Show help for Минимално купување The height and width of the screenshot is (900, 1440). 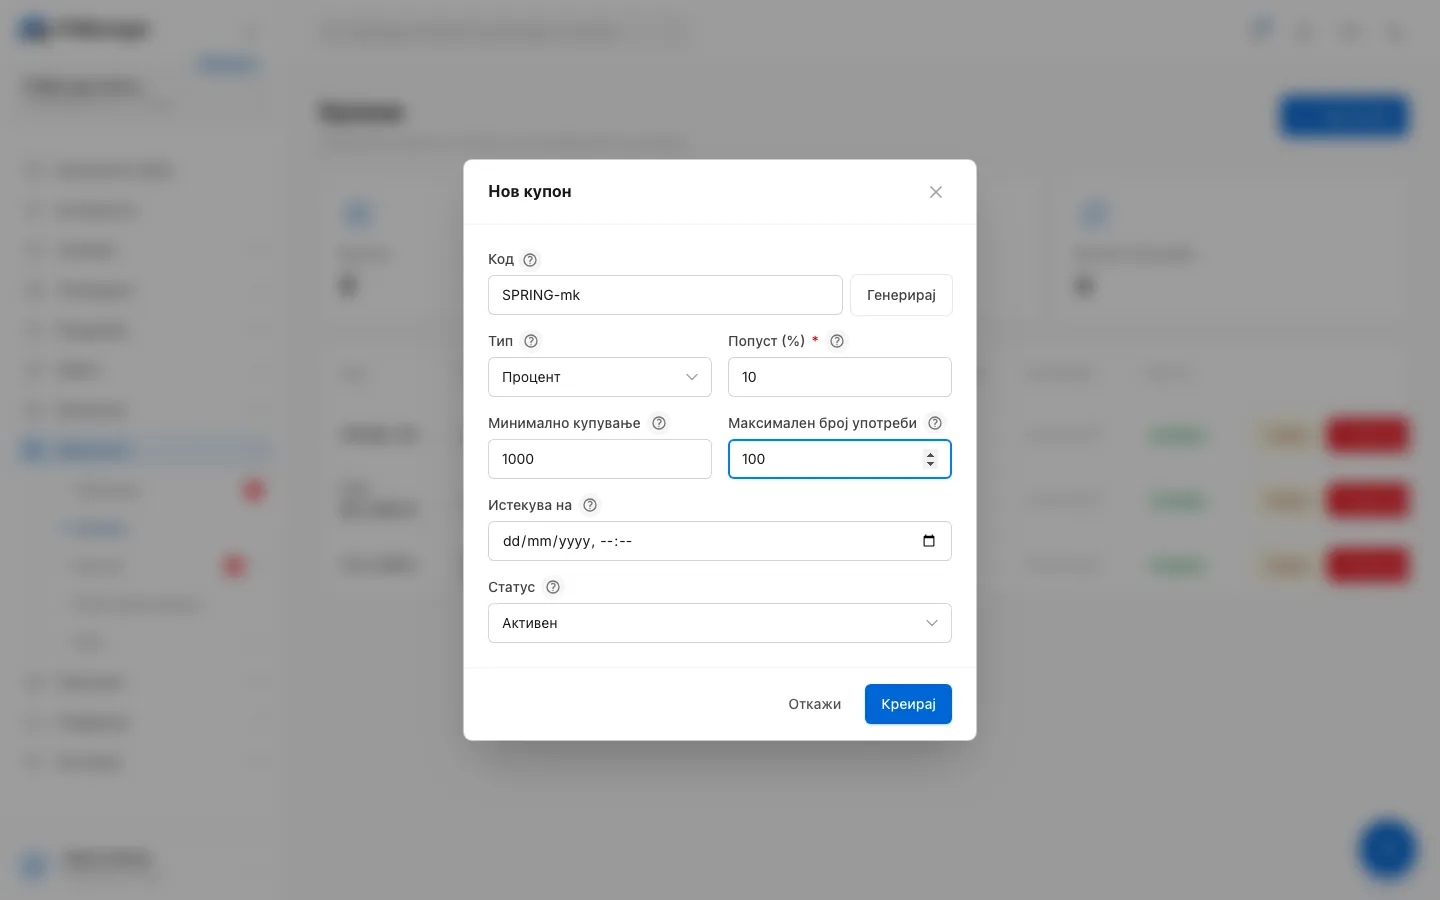[659, 423]
